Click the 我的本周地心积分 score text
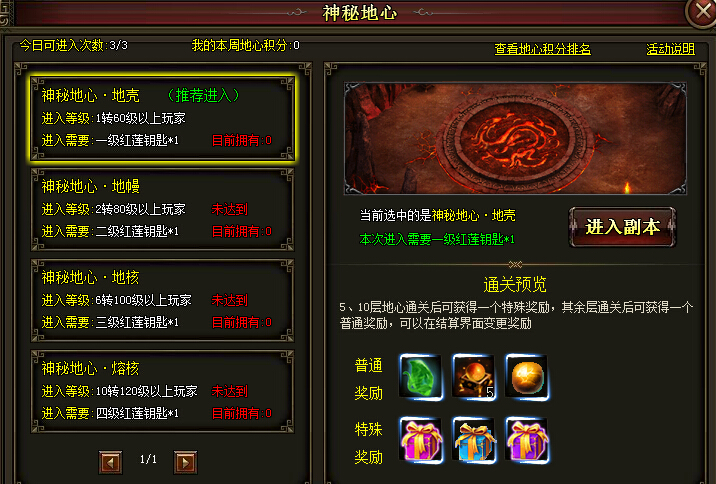The image size is (716, 484). (246, 45)
